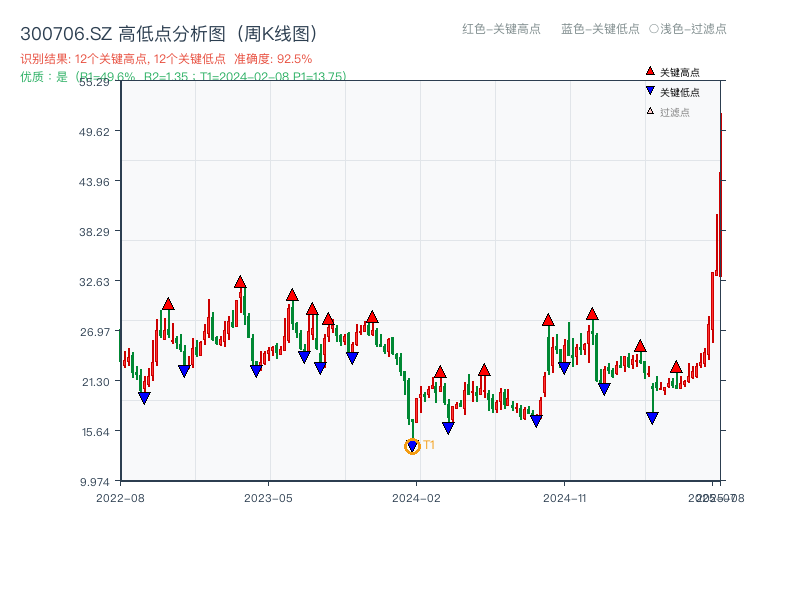Viewport: 800px width, 600px height.
Task: Click the 49.62 y-axis label
Action: coord(94,132)
